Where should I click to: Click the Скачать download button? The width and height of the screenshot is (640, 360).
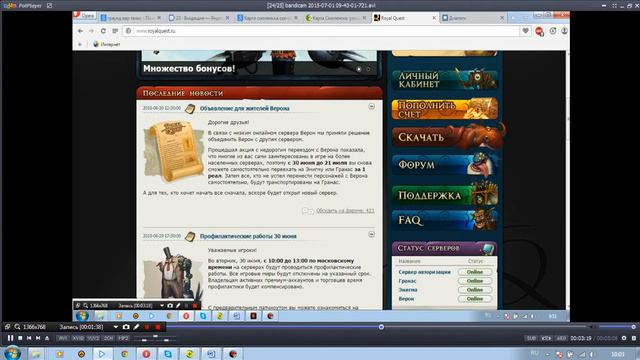447,137
